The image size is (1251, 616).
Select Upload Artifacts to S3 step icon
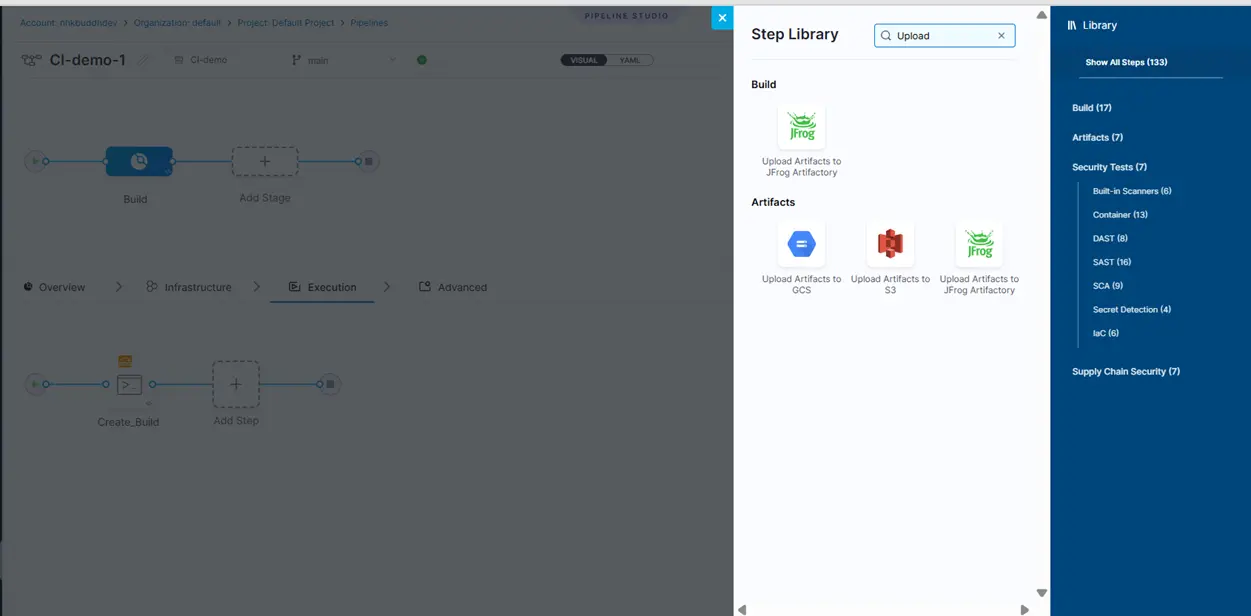pos(890,244)
